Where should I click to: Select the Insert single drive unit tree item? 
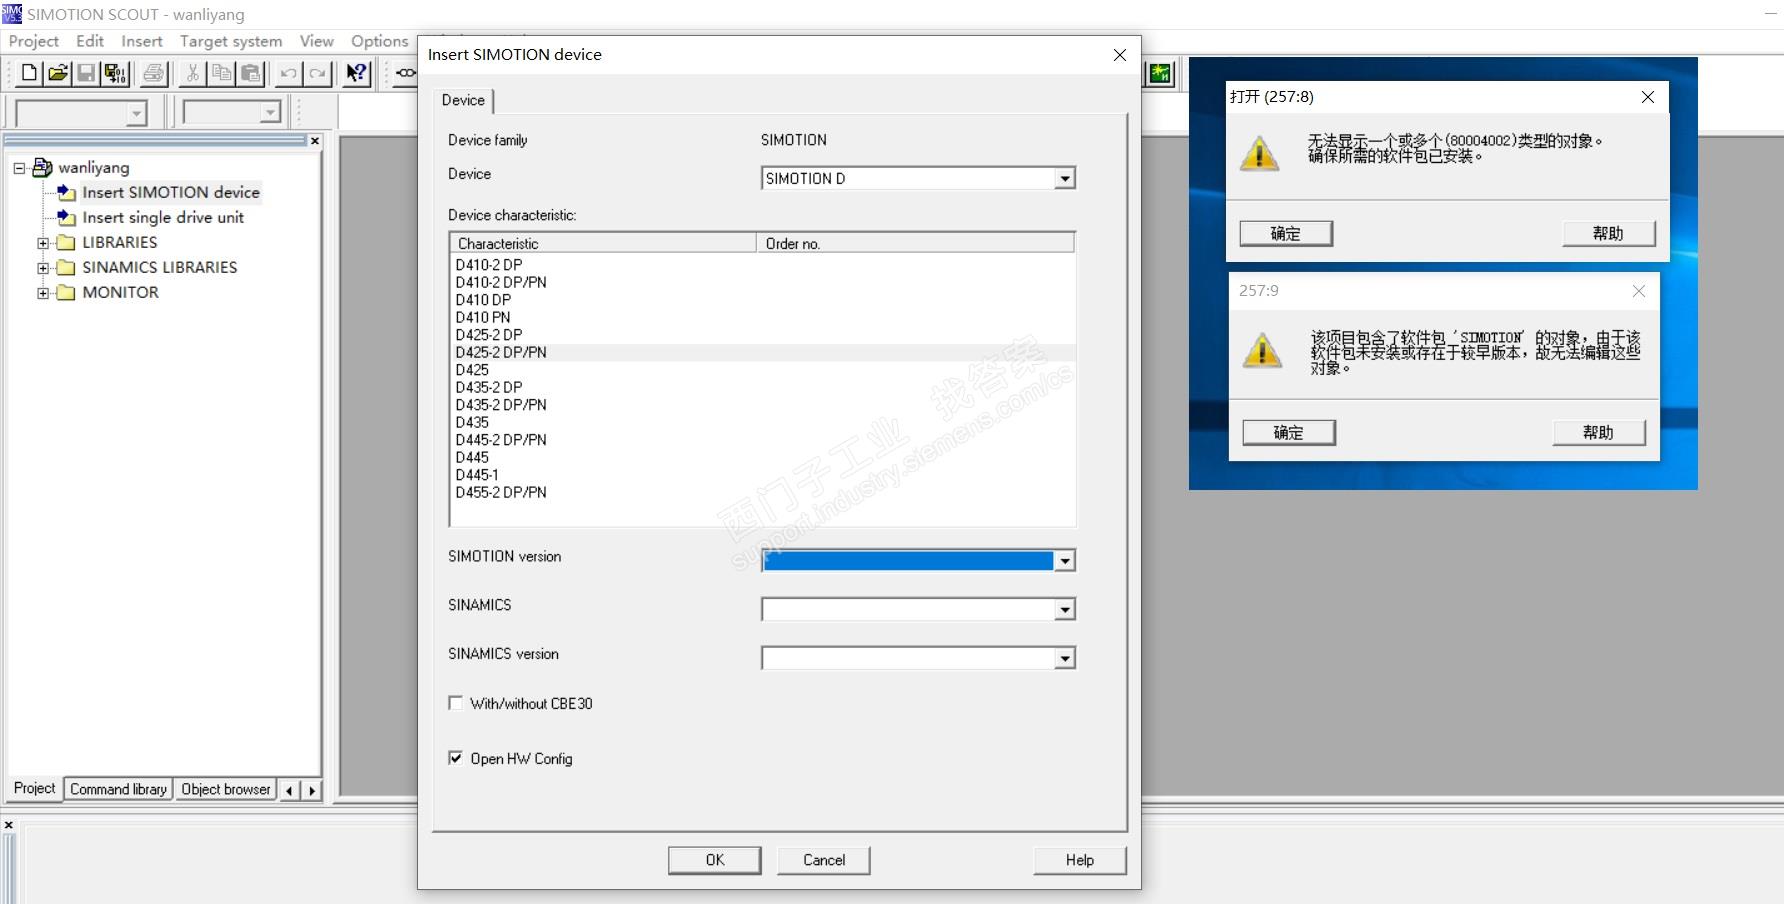tap(163, 217)
